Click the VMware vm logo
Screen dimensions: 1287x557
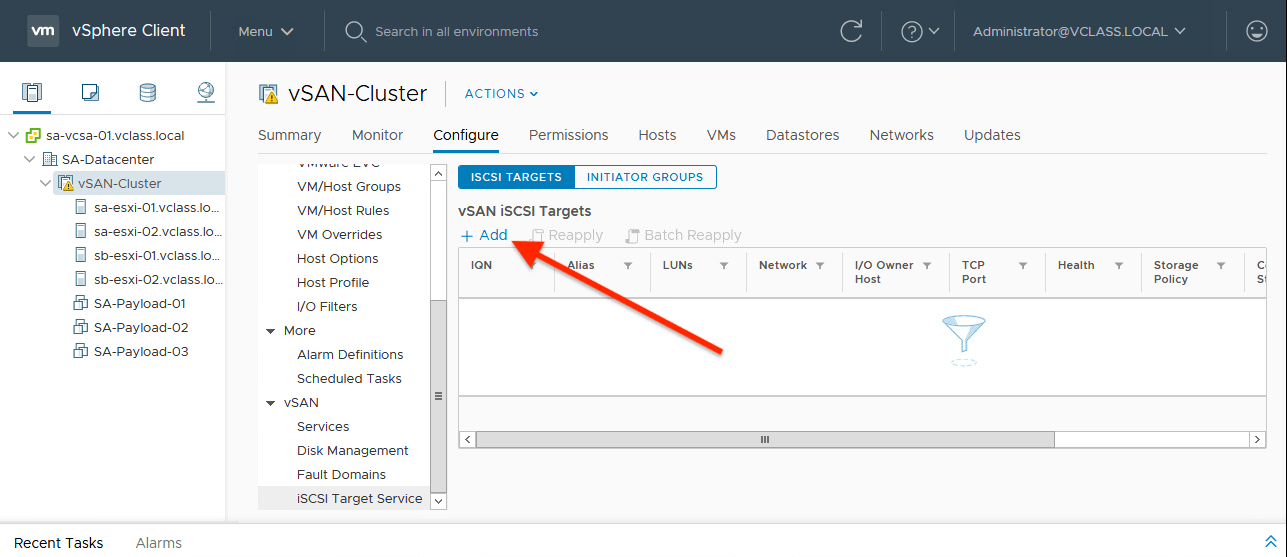coord(43,31)
